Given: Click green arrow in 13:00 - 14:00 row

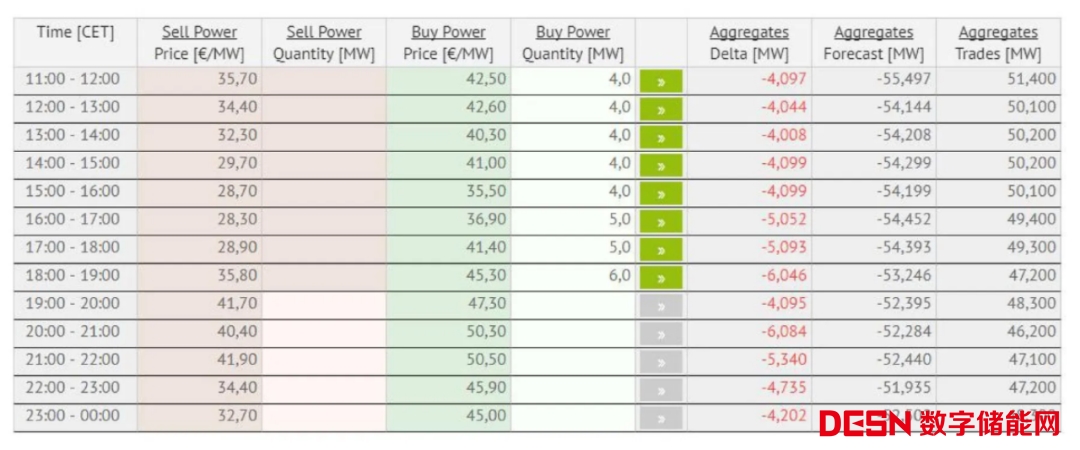Looking at the screenshot, I should [660, 137].
